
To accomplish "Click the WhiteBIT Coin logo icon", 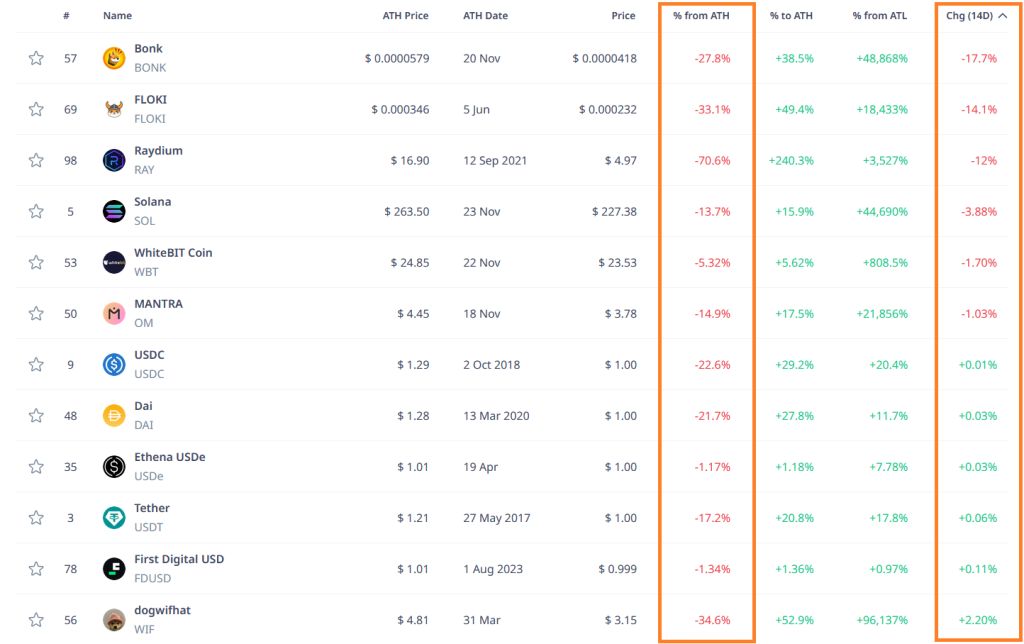I will (114, 263).
